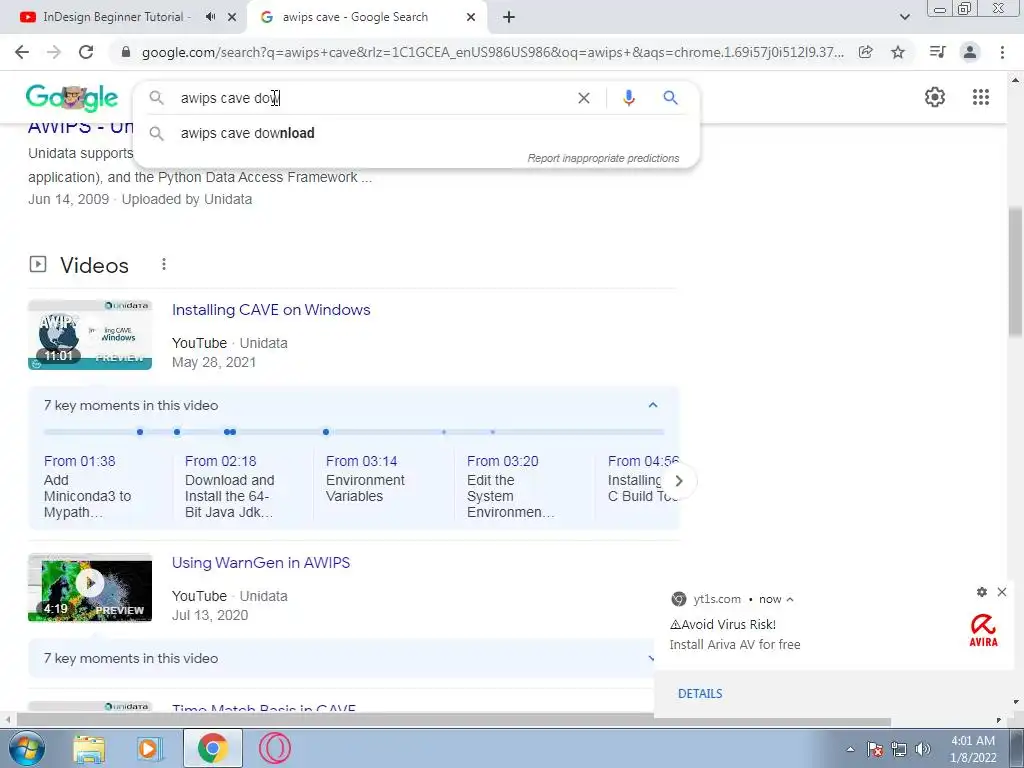Reload the current page
The height and width of the screenshot is (768, 1024).
86,52
